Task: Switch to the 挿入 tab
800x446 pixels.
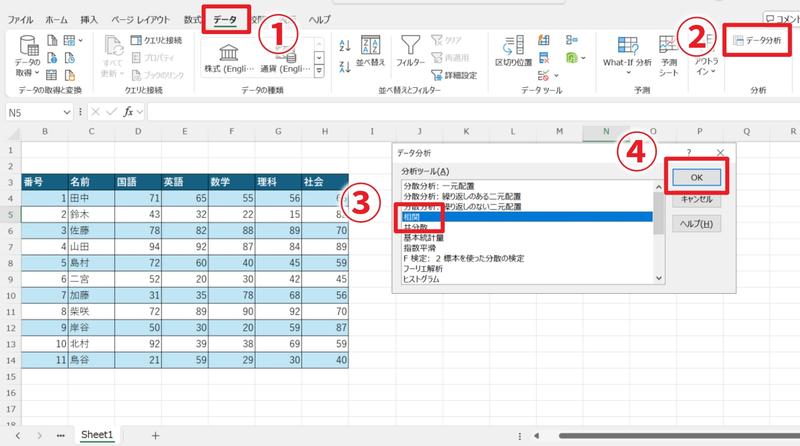Action: click(89, 20)
